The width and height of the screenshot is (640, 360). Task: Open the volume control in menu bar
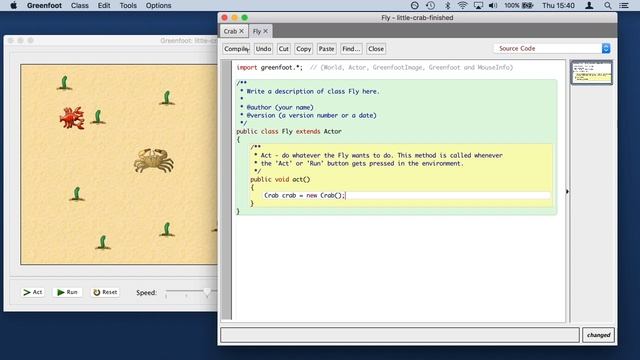(493, 5)
